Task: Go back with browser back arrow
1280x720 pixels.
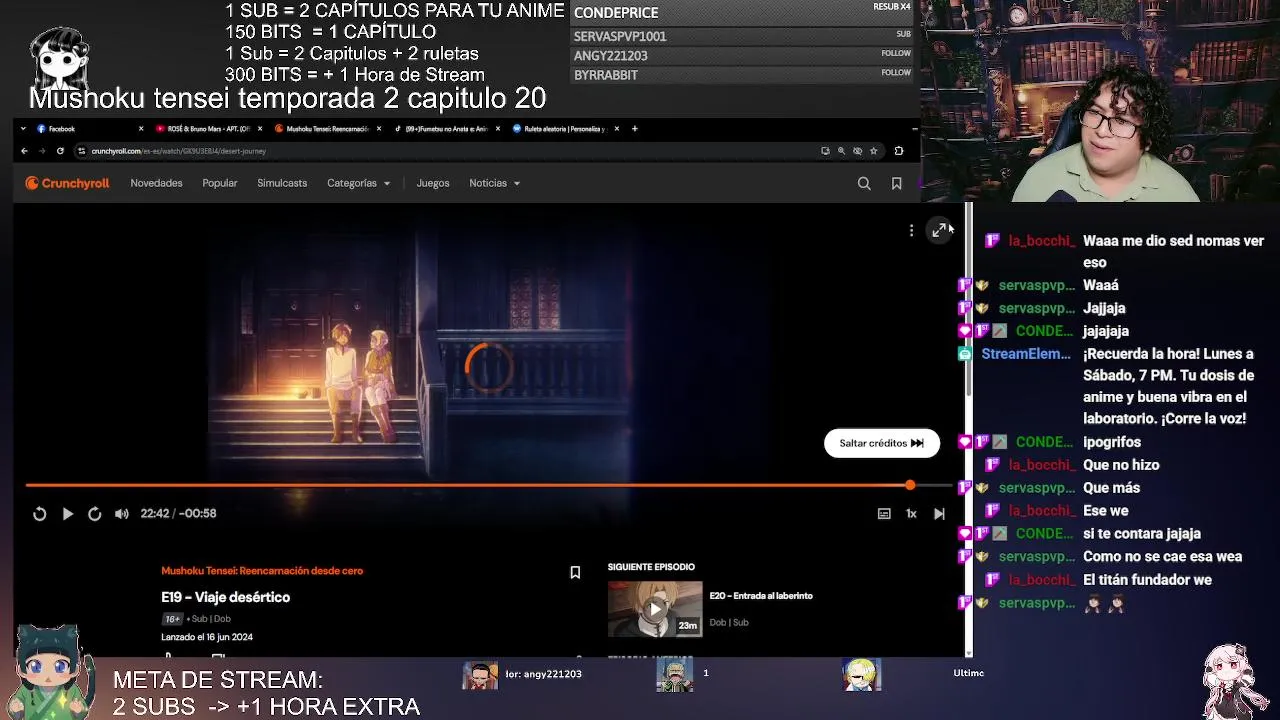Action: pyautogui.click(x=24, y=151)
